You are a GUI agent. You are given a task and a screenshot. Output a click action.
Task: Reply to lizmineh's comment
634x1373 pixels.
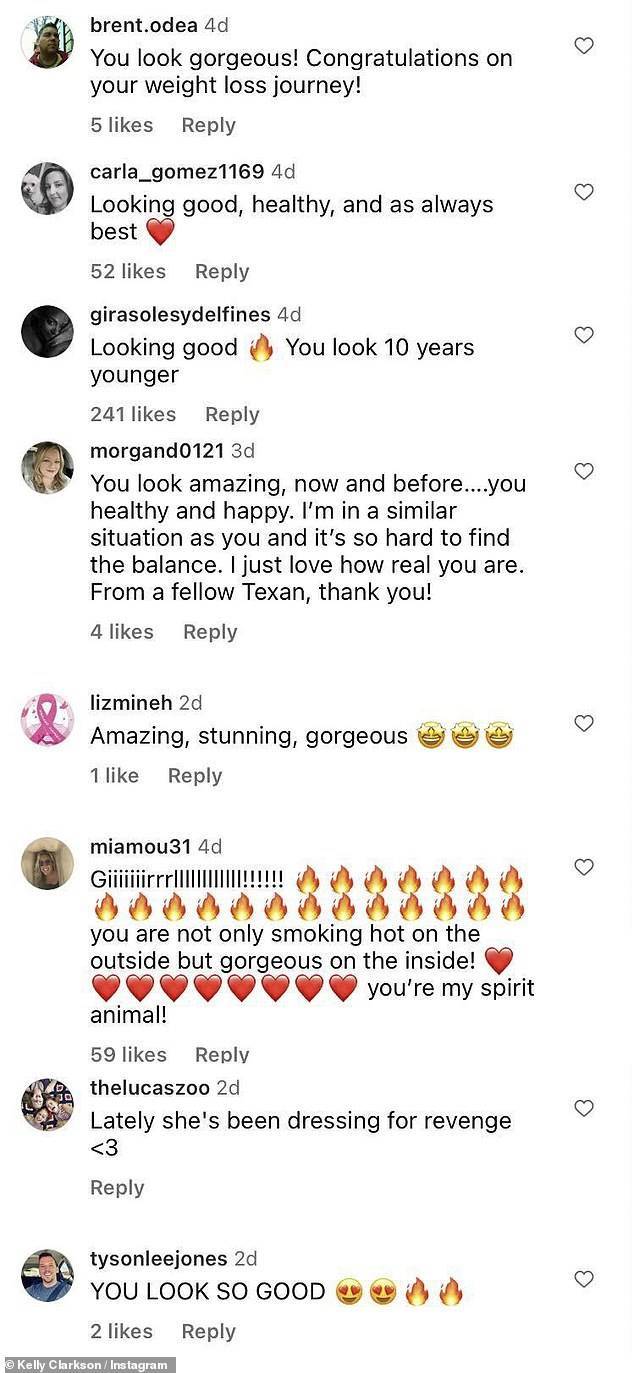[x=195, y=775]
